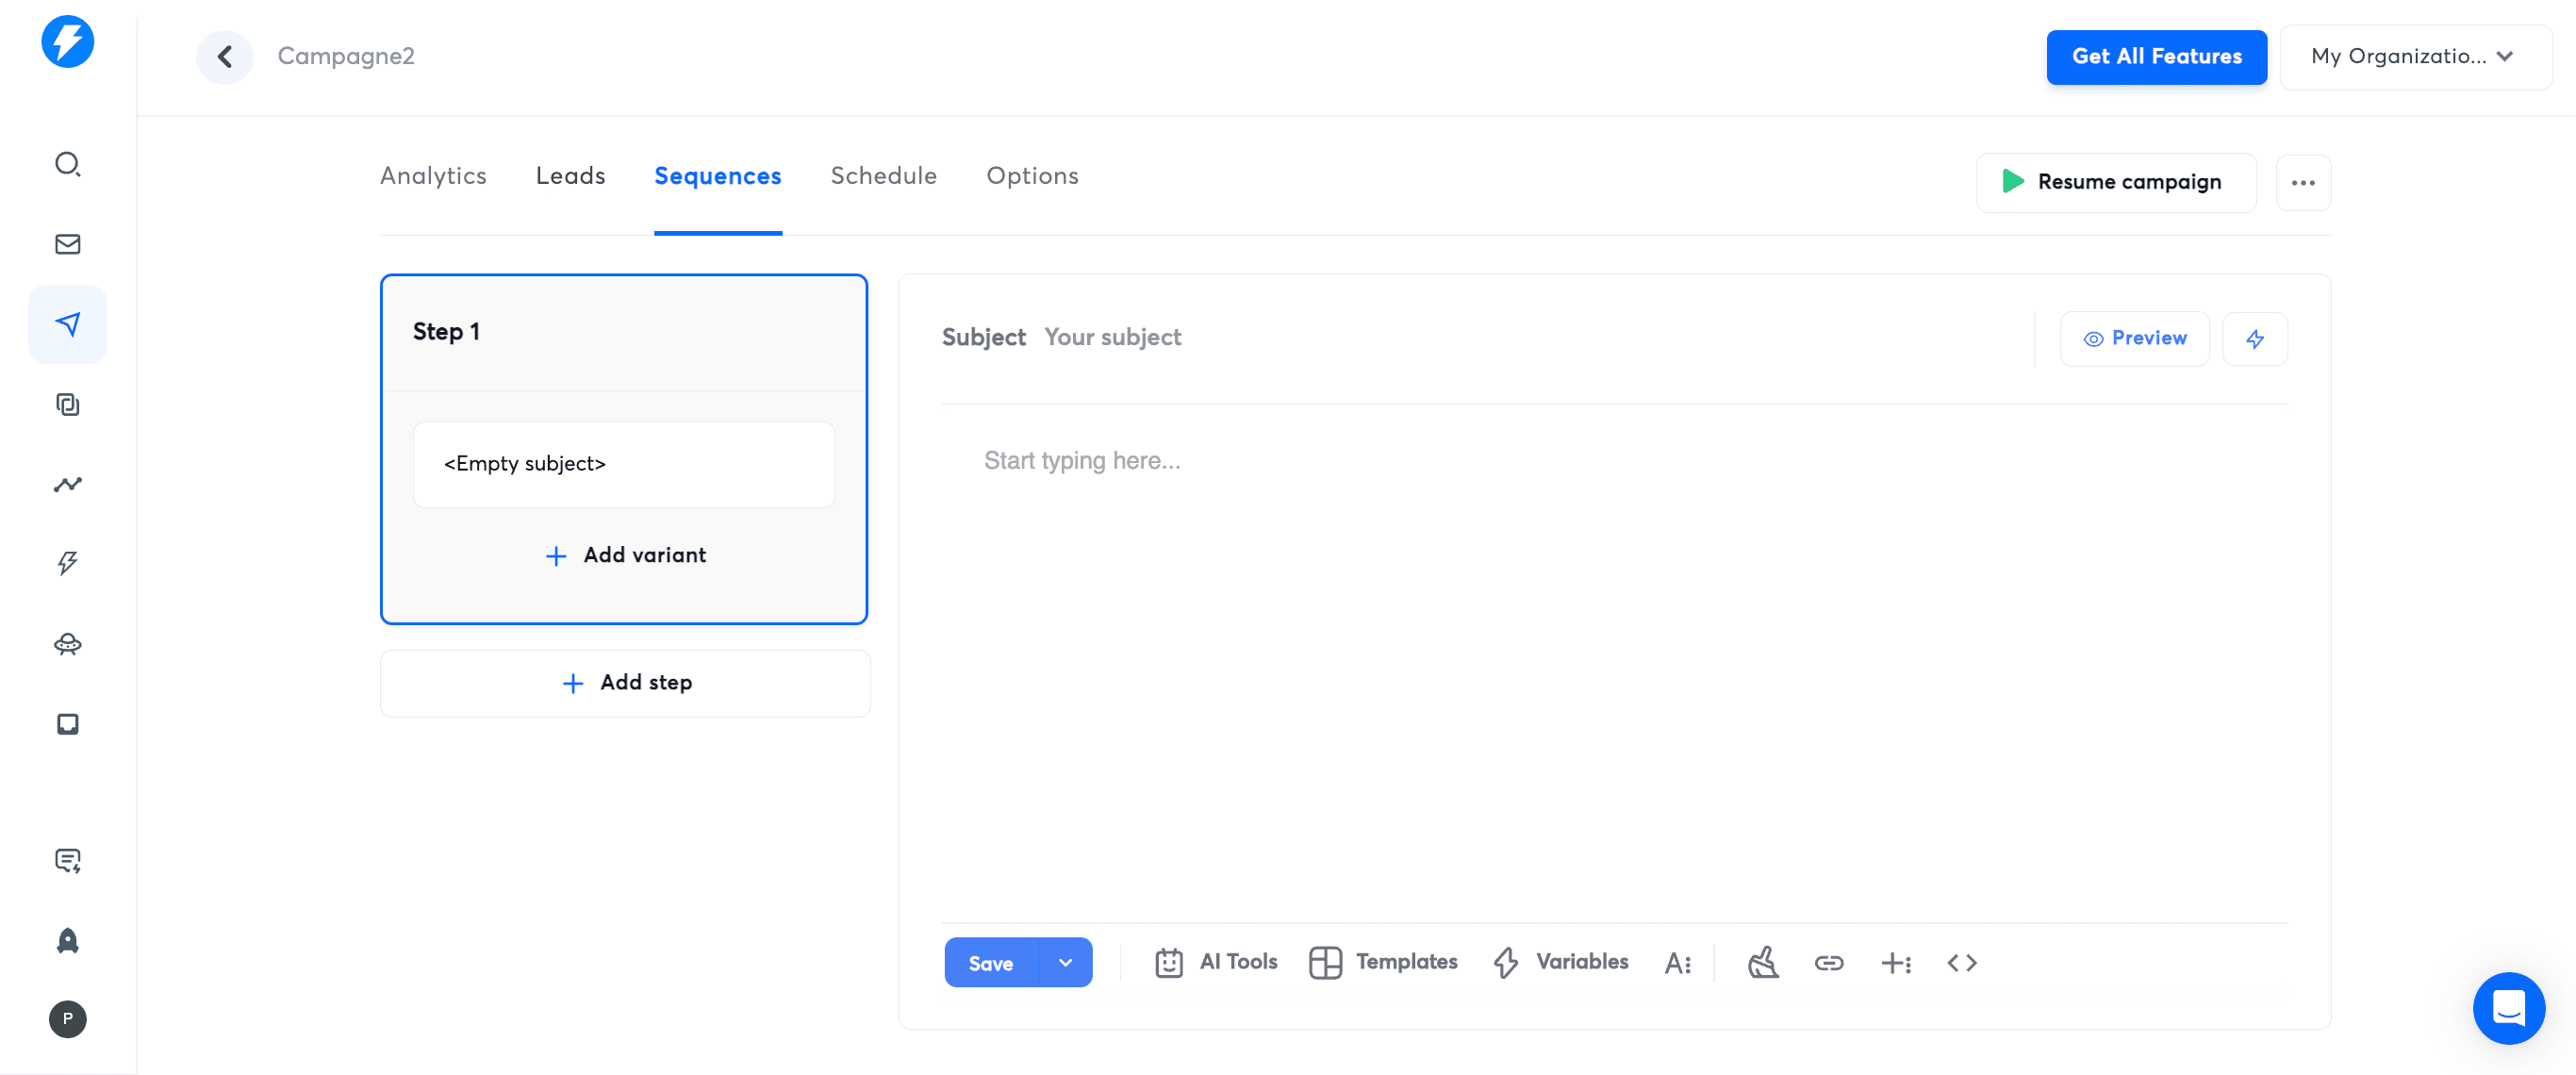Open the analytics line chart icon
The height and width of the screenshot is (1075, 2576).
(67, 484)
